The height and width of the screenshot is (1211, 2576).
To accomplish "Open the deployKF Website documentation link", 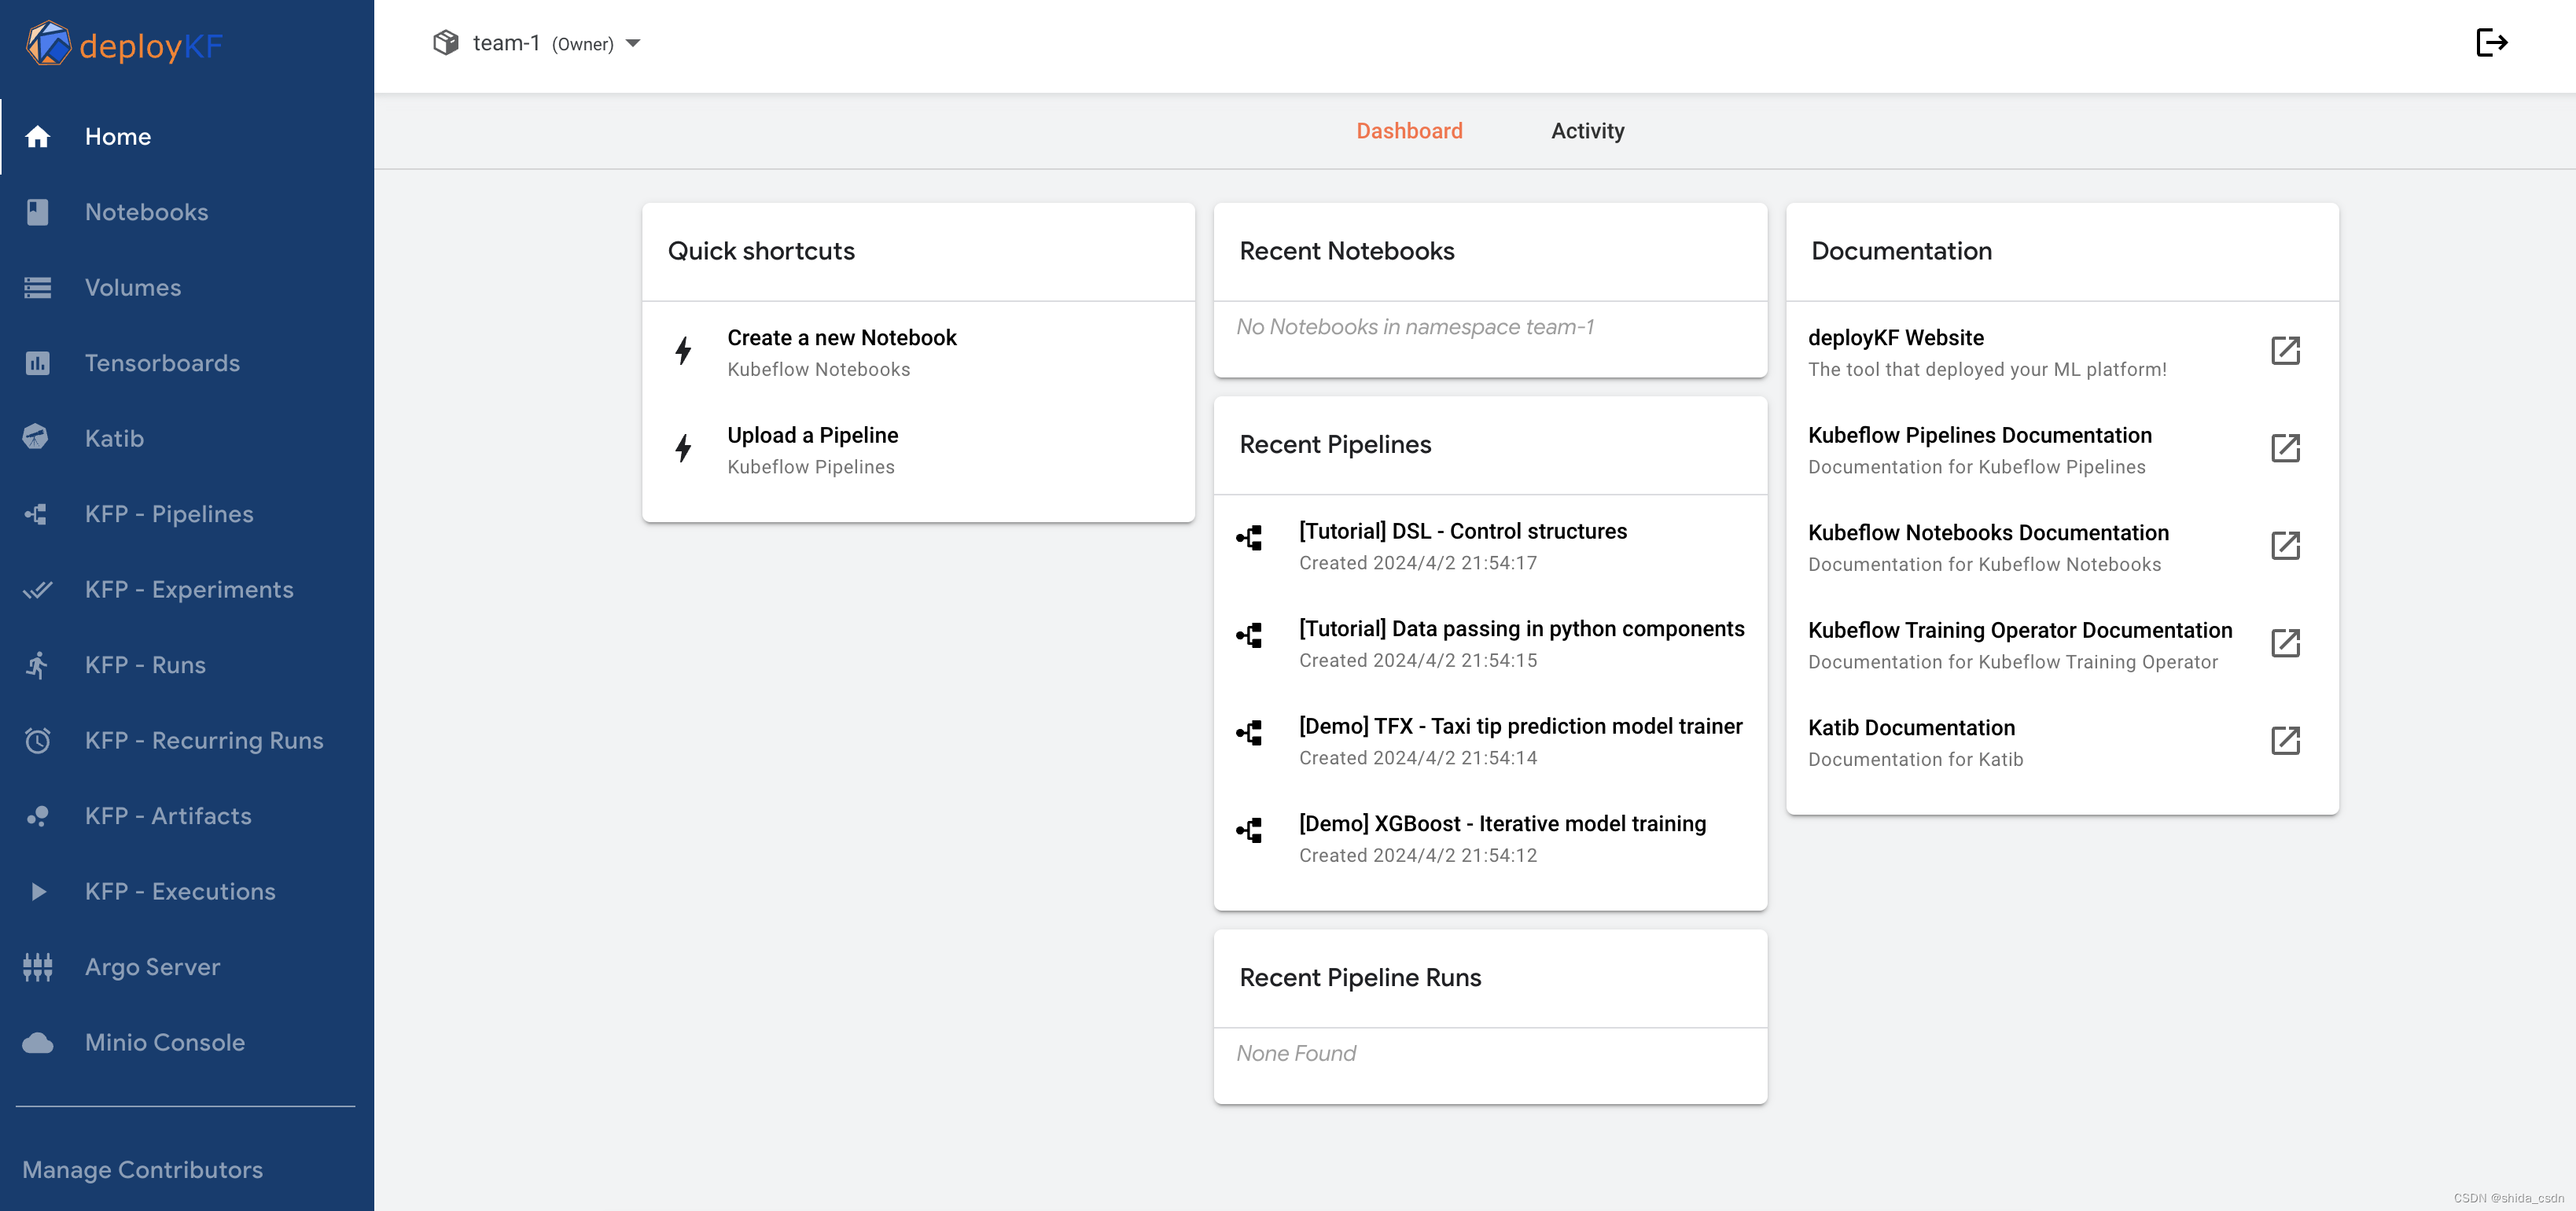I will (x=2062, y=352).
